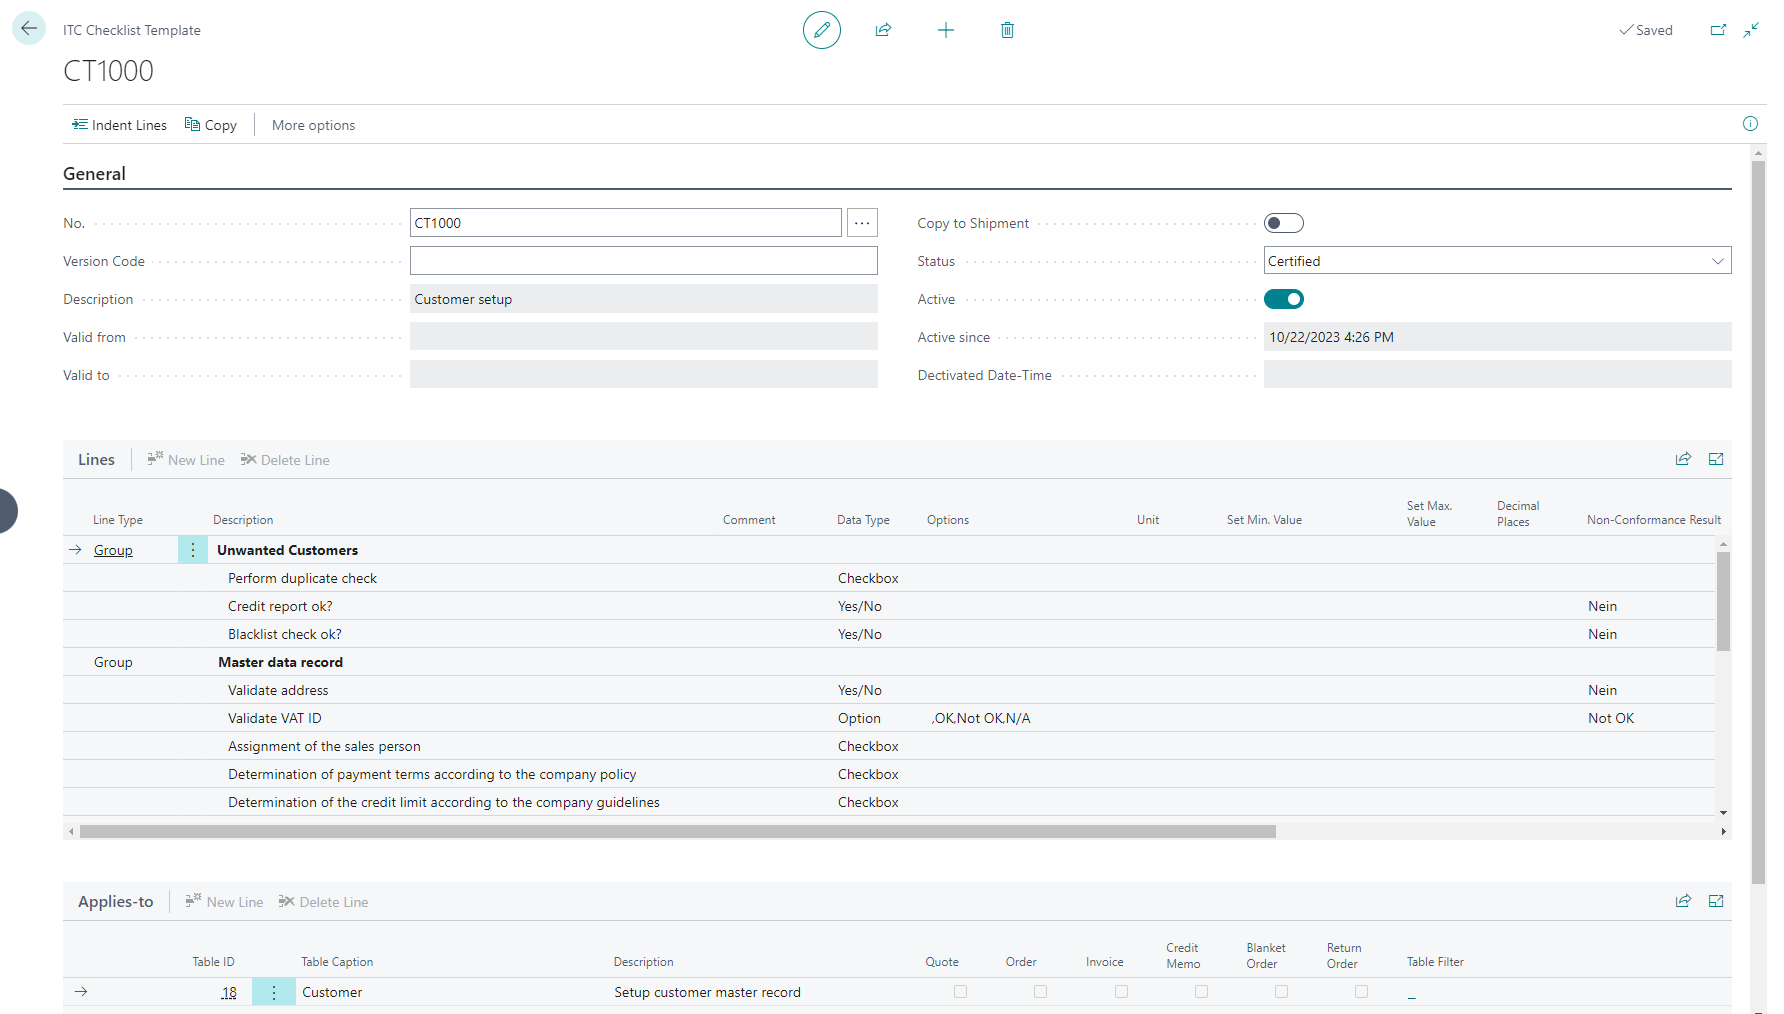This screenshot has height=1014, width=1784.
Task: Open the More options menu
Action: (x=313, y=125)
